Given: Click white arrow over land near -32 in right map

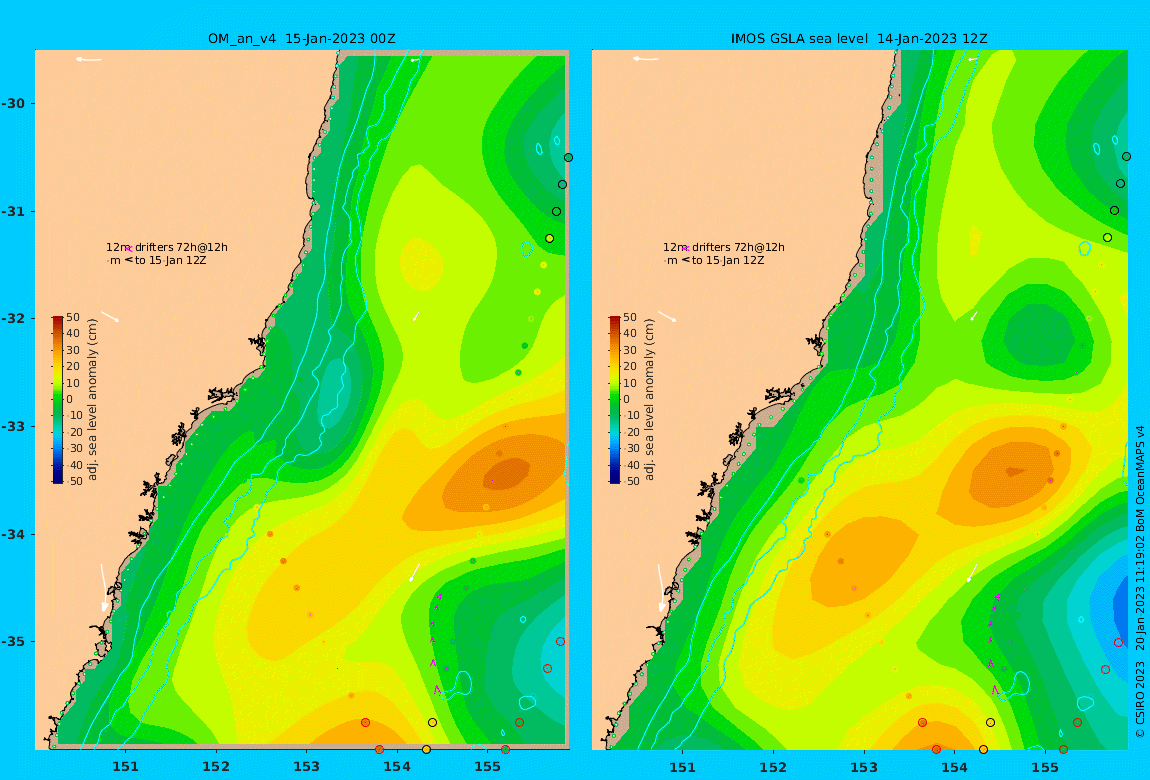Looking at the screenshot, I should click(x=667, y=317).
